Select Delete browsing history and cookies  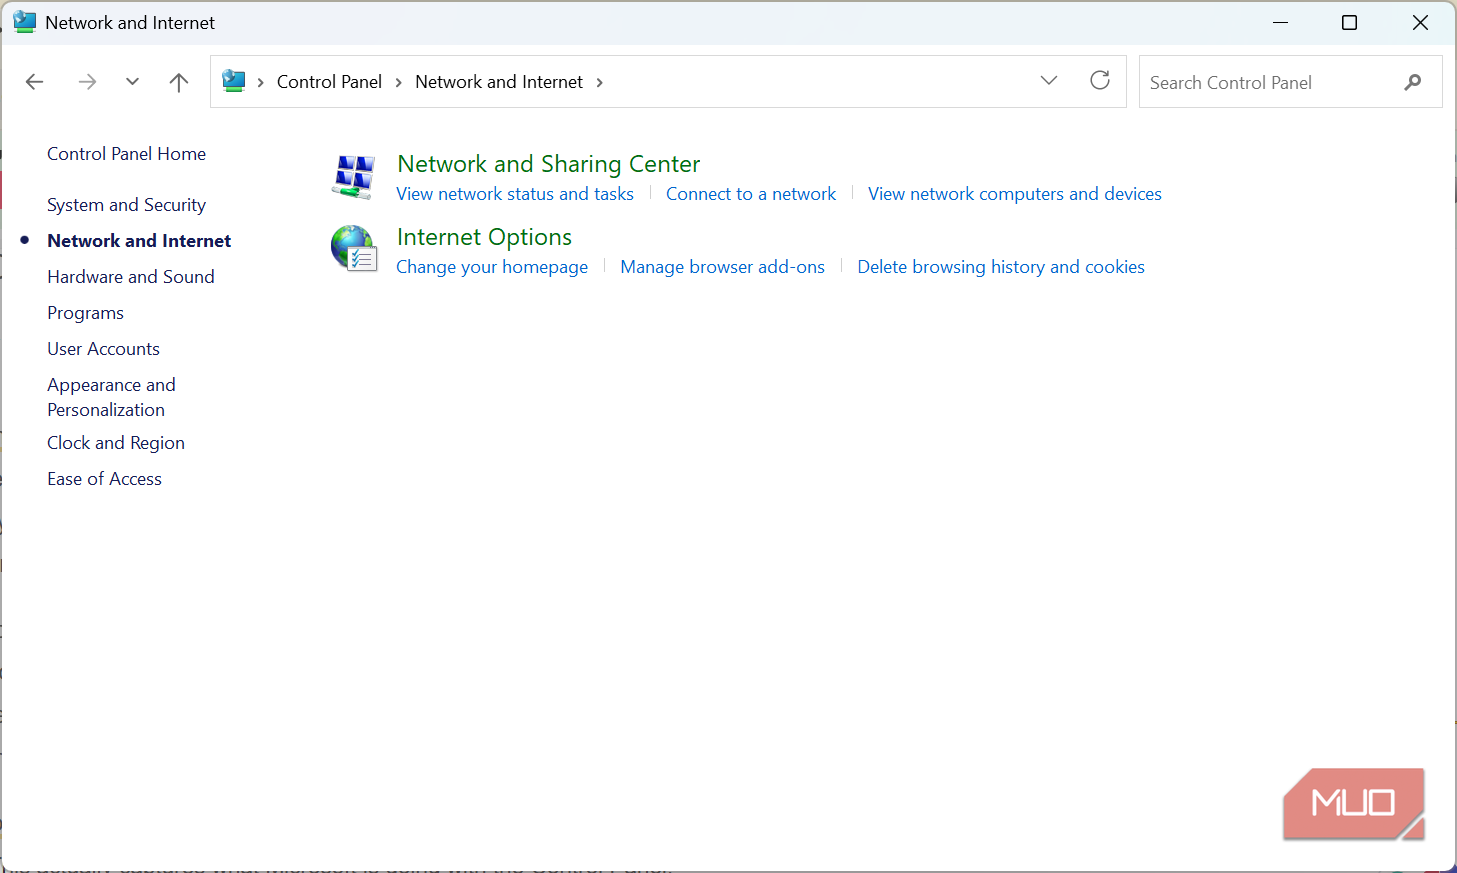(x=1001, y=267)
